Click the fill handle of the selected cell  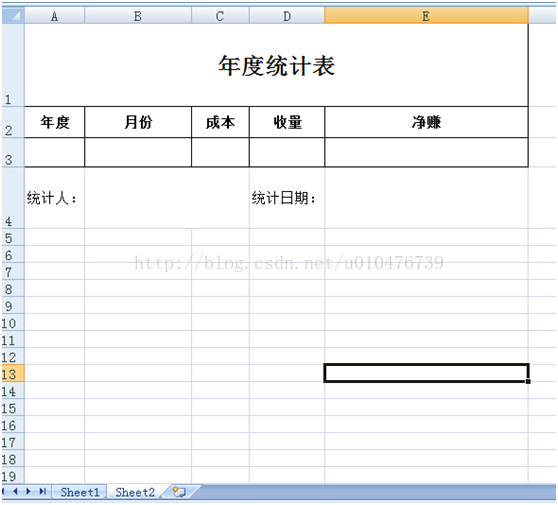point(528,382)
